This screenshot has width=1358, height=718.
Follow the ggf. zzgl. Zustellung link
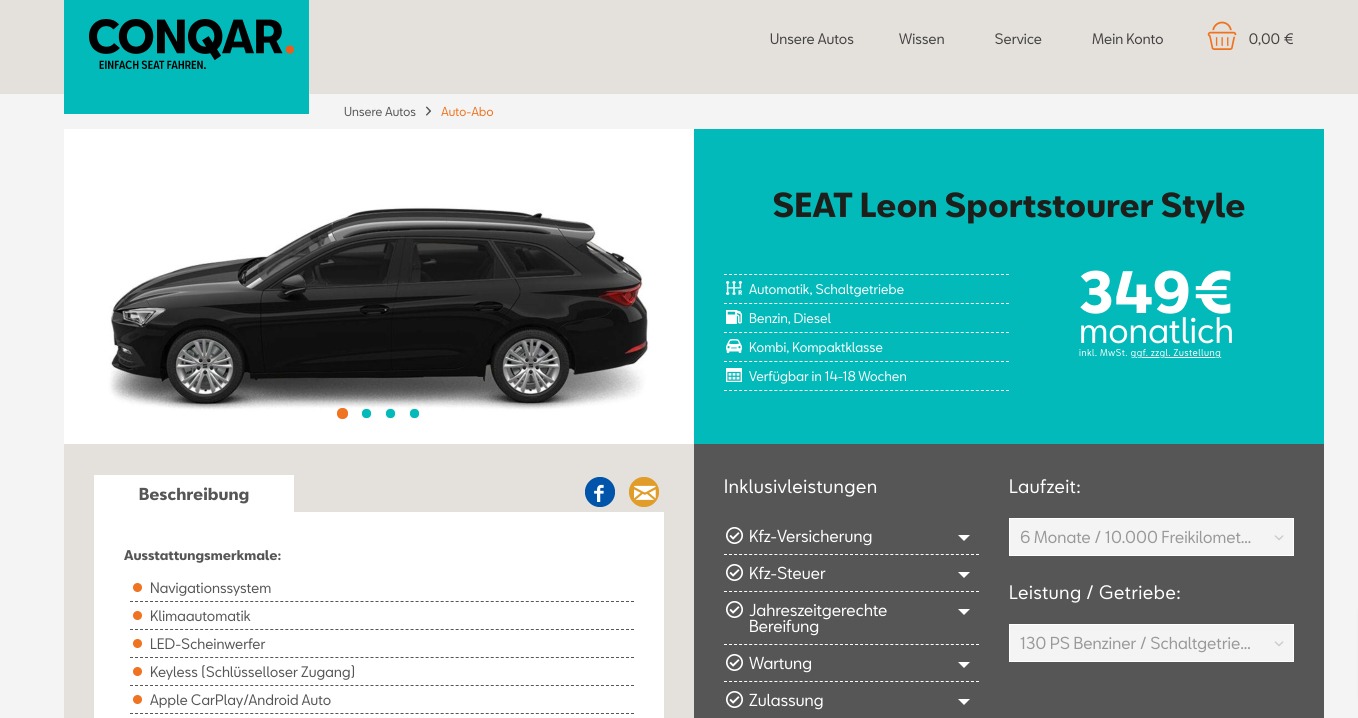click(1175, 353)
